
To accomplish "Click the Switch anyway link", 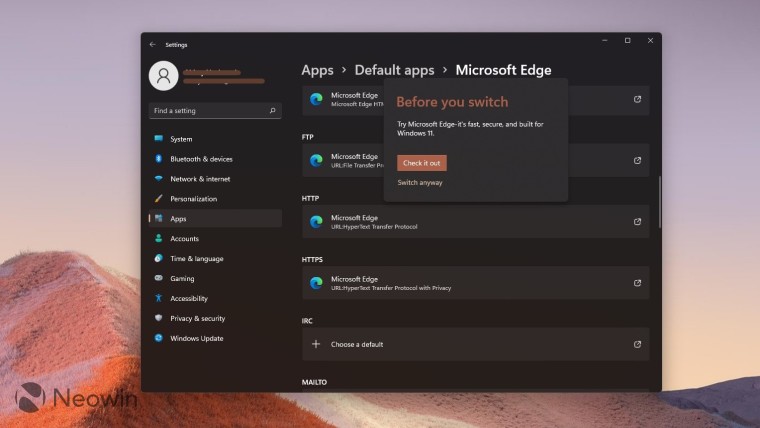I will (420, 182).
